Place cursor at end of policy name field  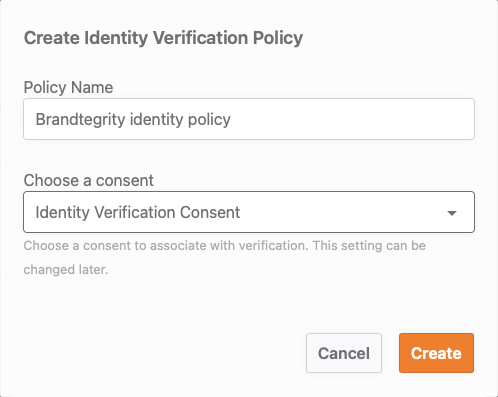click(x=232, y=119)
